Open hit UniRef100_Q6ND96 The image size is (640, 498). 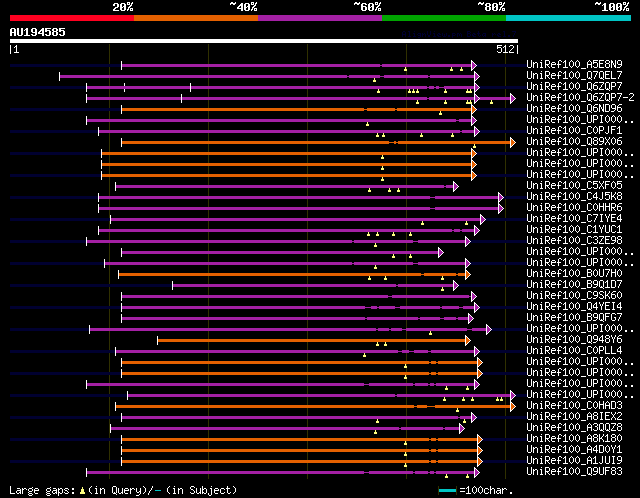574,109
